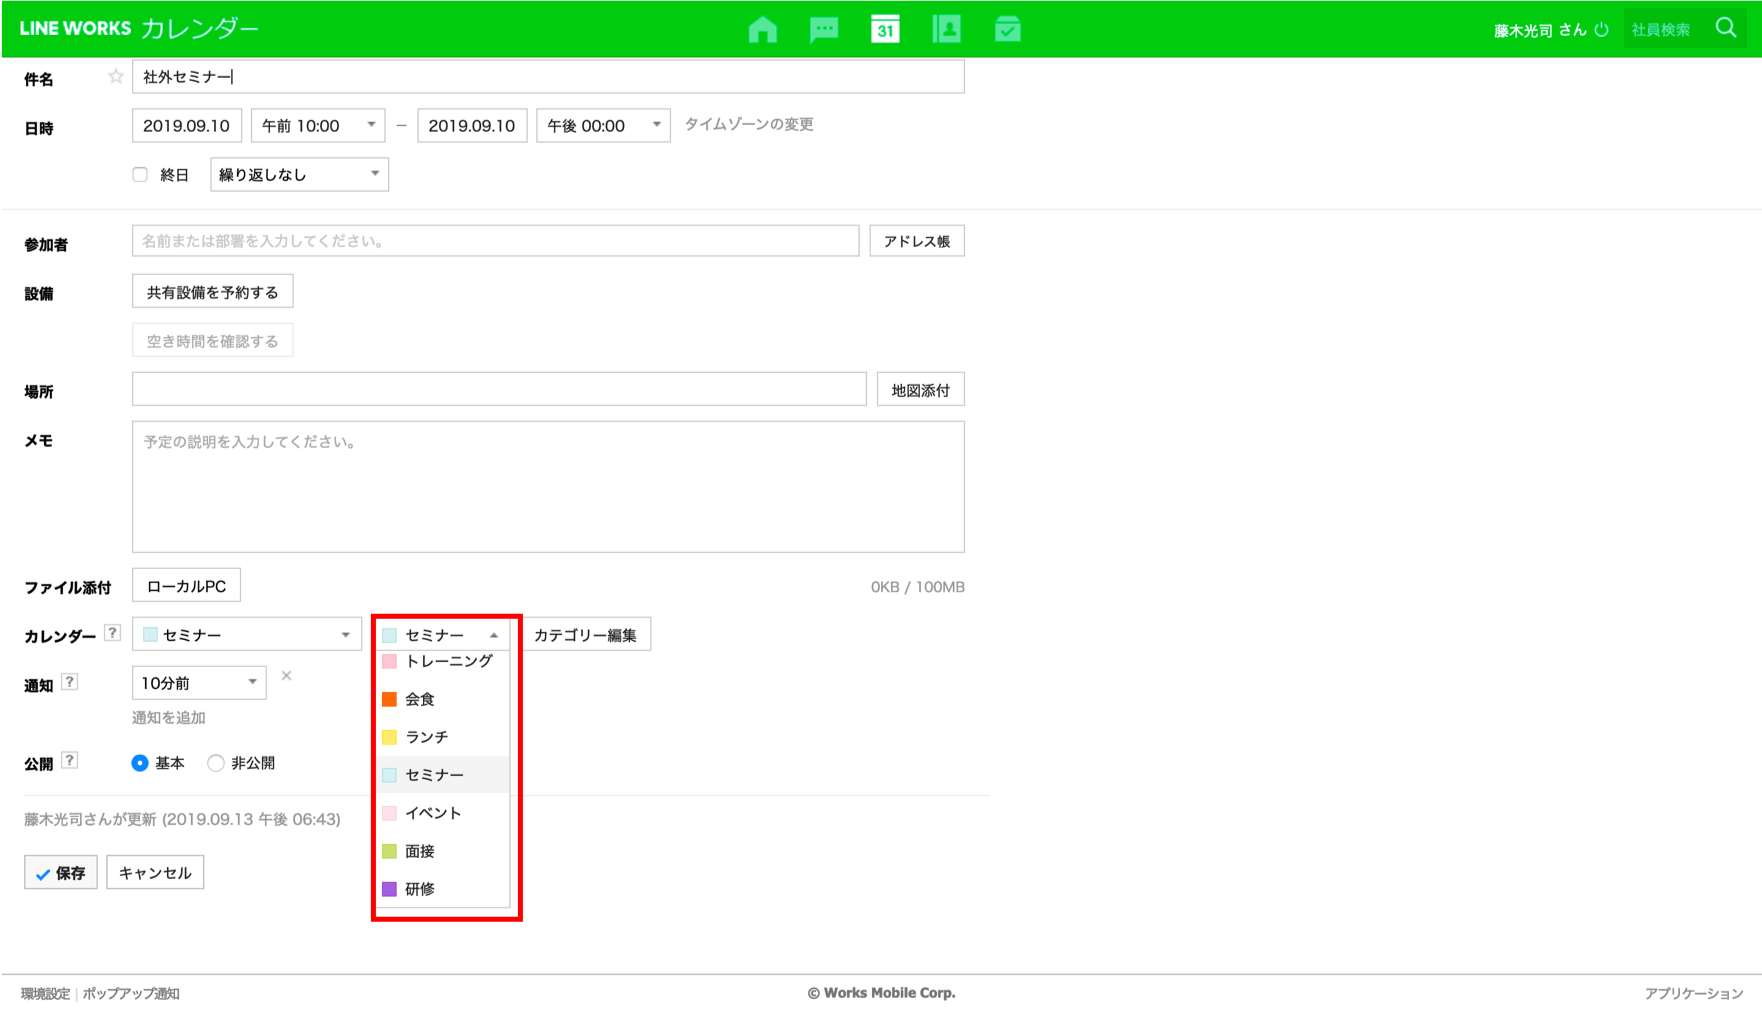Enable the 終日 all-day checkbox
Image resolution: width=1762 pixels, height=1010 pixels.
(x=140, y=175)
